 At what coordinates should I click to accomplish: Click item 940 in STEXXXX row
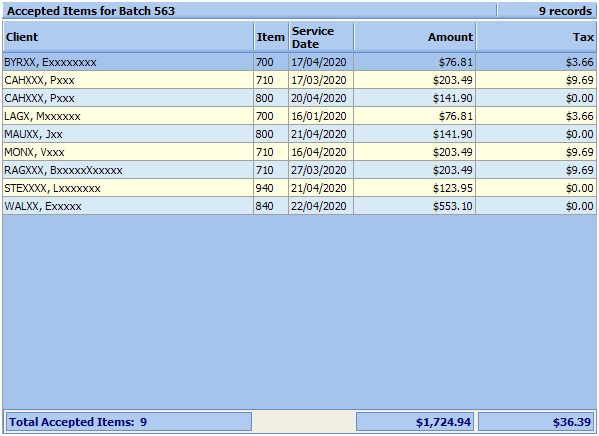click(x=271, y=188)
